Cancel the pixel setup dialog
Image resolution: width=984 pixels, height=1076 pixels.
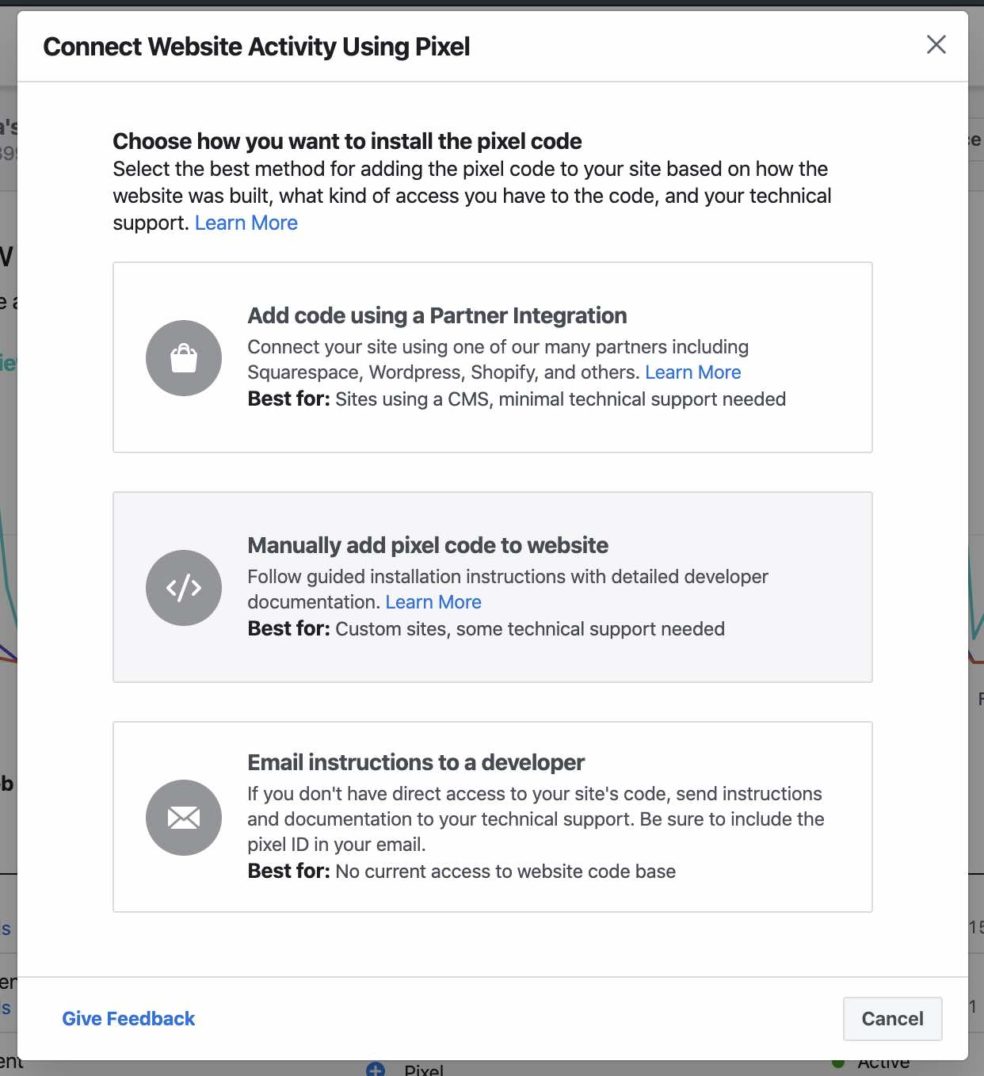(891, 1018)
